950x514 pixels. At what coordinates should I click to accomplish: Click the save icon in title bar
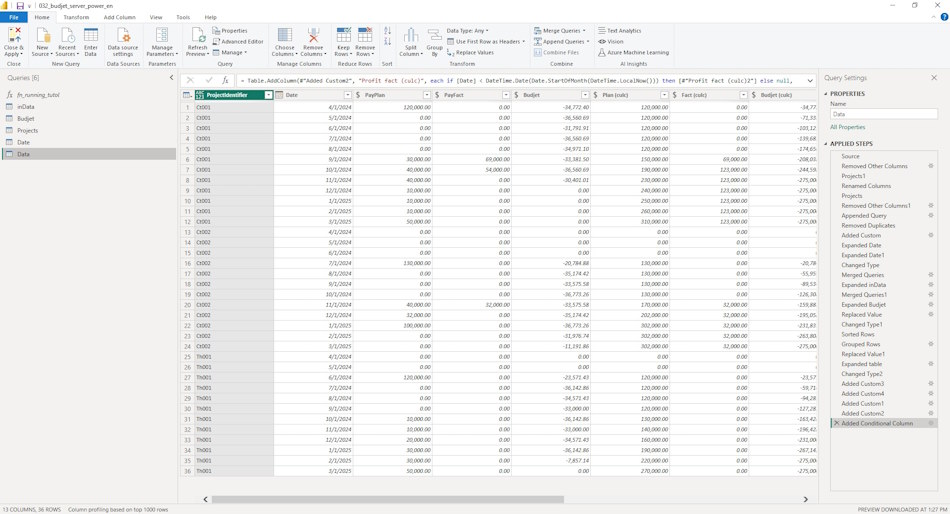click(20, 5)
